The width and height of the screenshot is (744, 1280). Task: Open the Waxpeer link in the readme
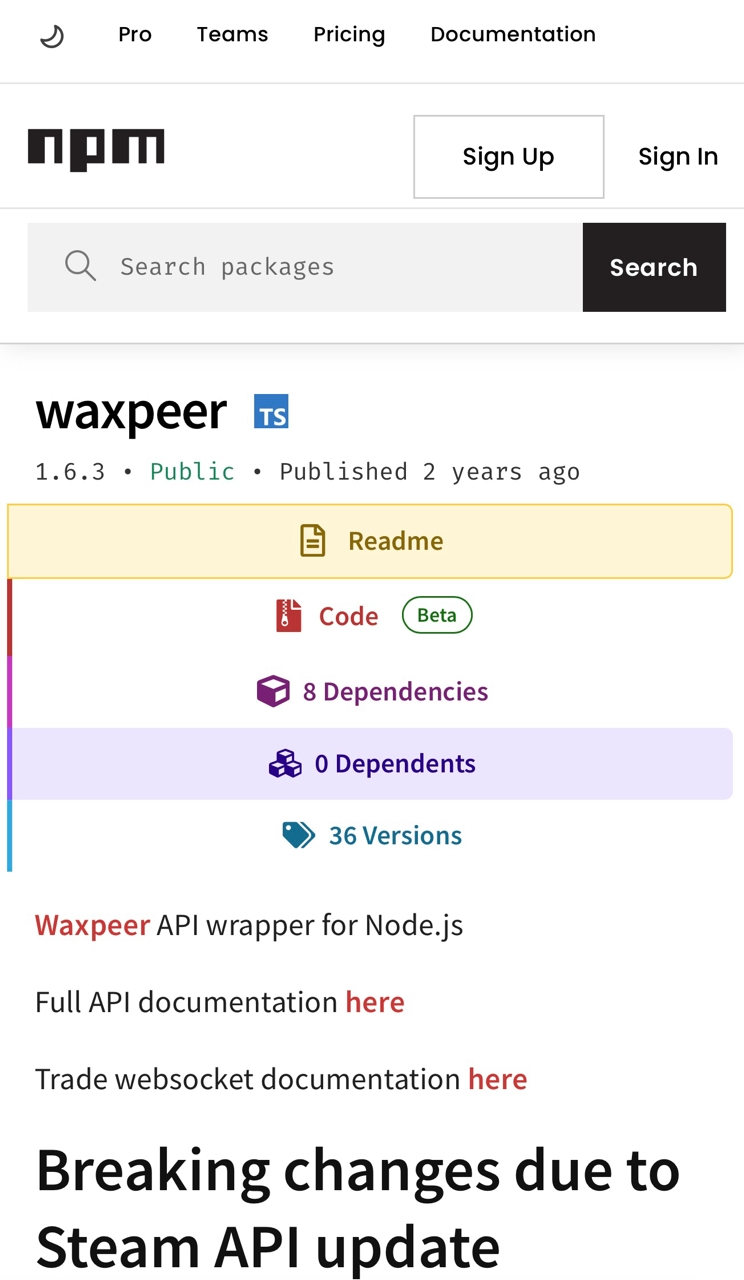pyautogui.click(x=92, y=925)
